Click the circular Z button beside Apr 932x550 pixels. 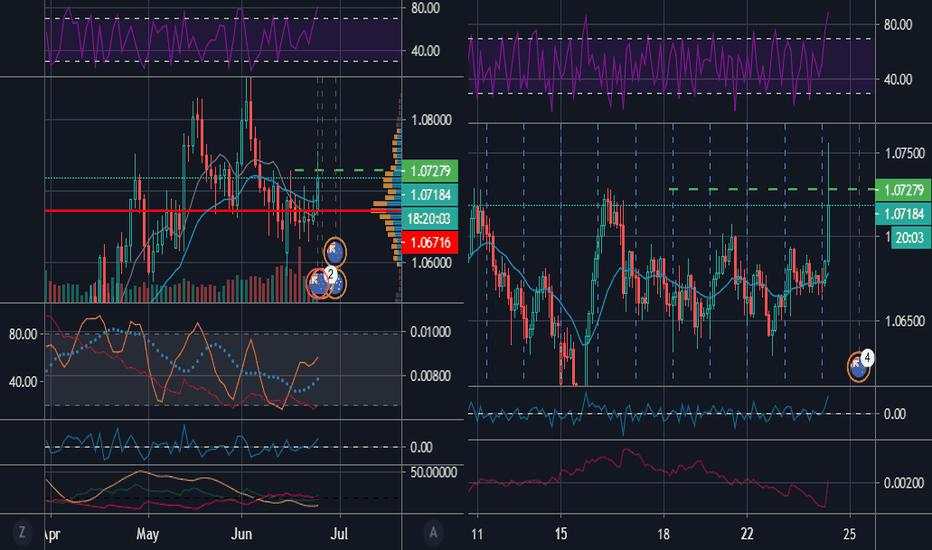22,532
